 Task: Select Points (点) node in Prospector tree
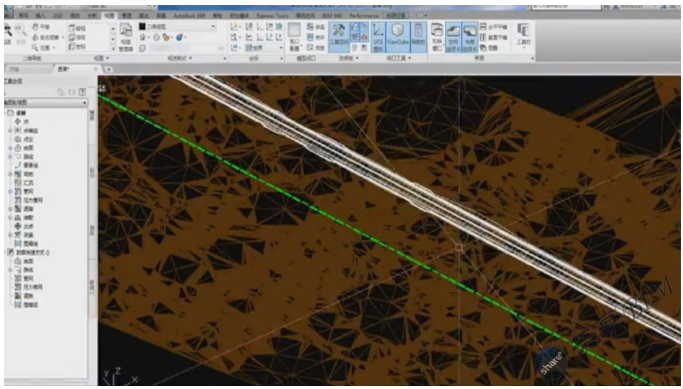coord(22,122)
